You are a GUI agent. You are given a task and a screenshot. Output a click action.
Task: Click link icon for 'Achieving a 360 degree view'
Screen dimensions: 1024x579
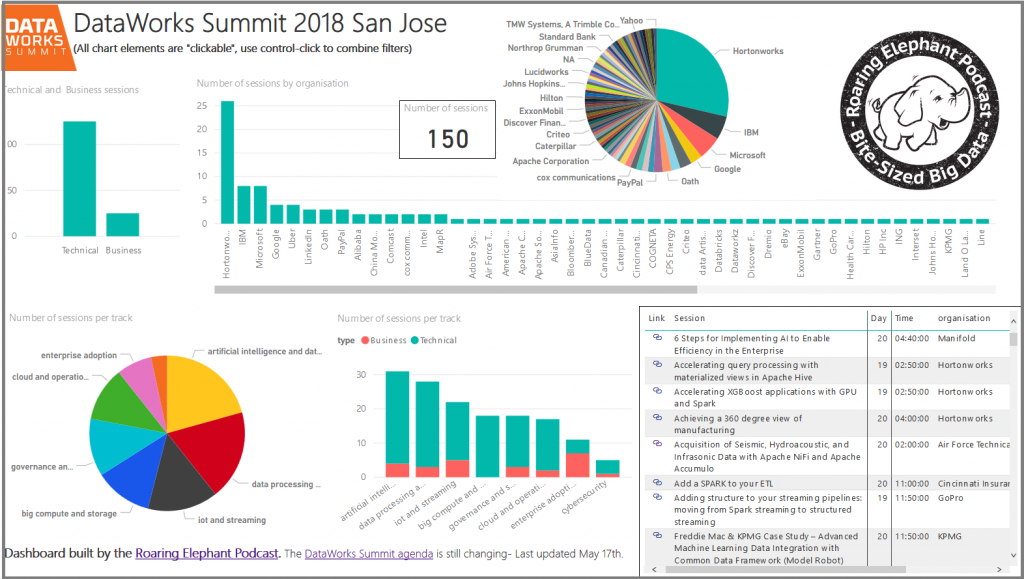tap(657, 419)
